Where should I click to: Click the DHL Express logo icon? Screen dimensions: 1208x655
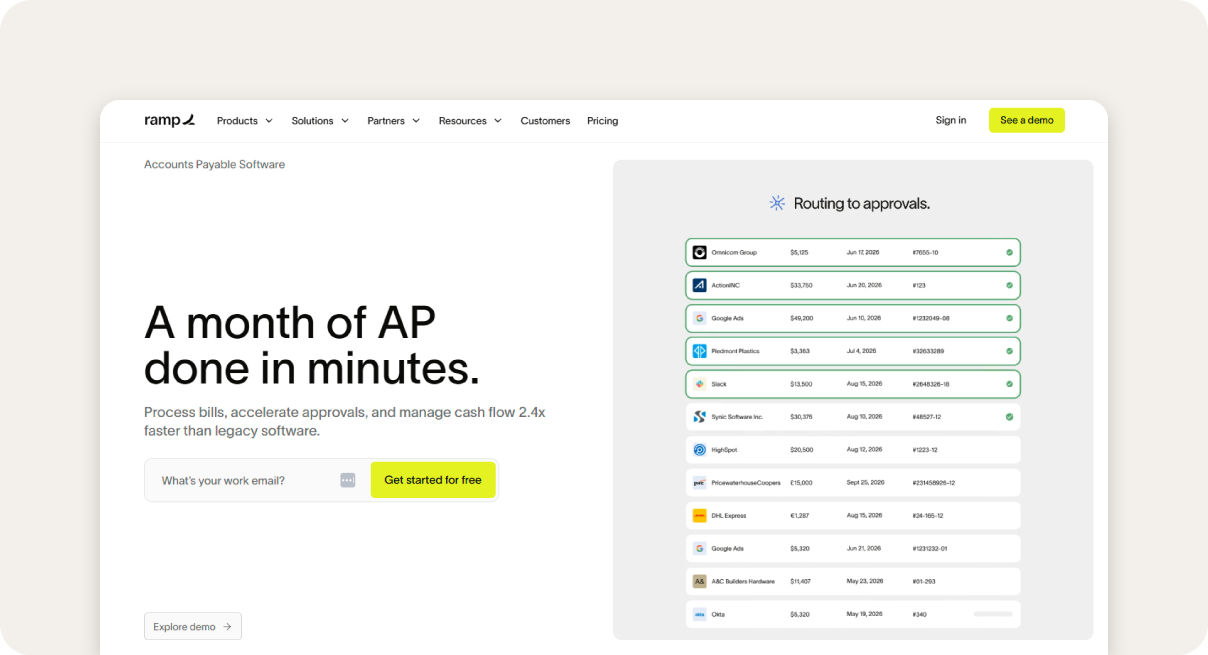[699, 516]
